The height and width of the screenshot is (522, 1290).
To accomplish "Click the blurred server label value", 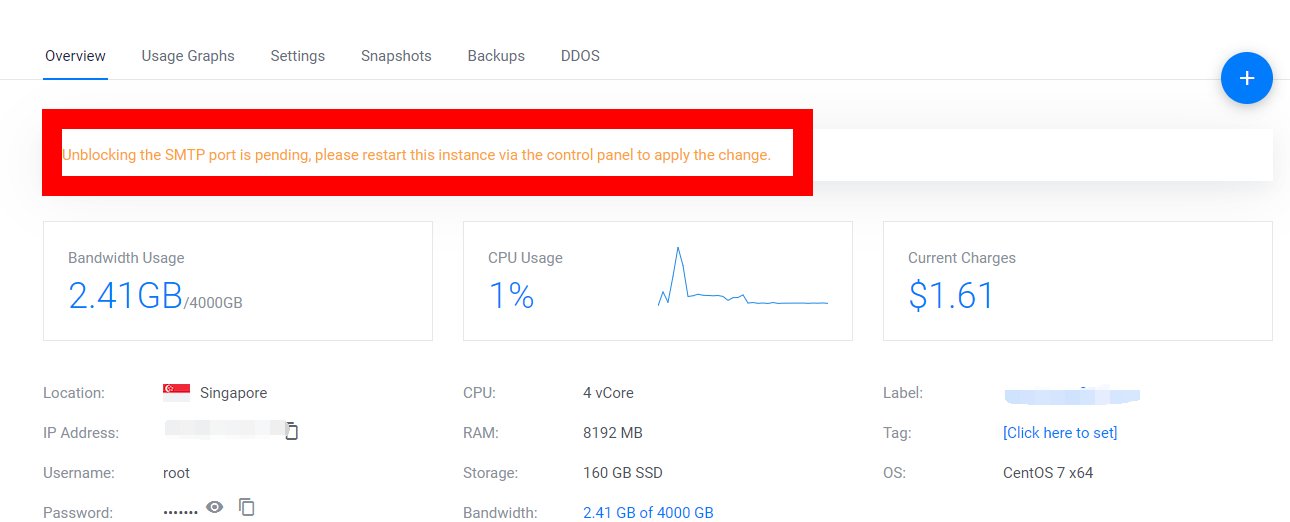I will 1072,393.
